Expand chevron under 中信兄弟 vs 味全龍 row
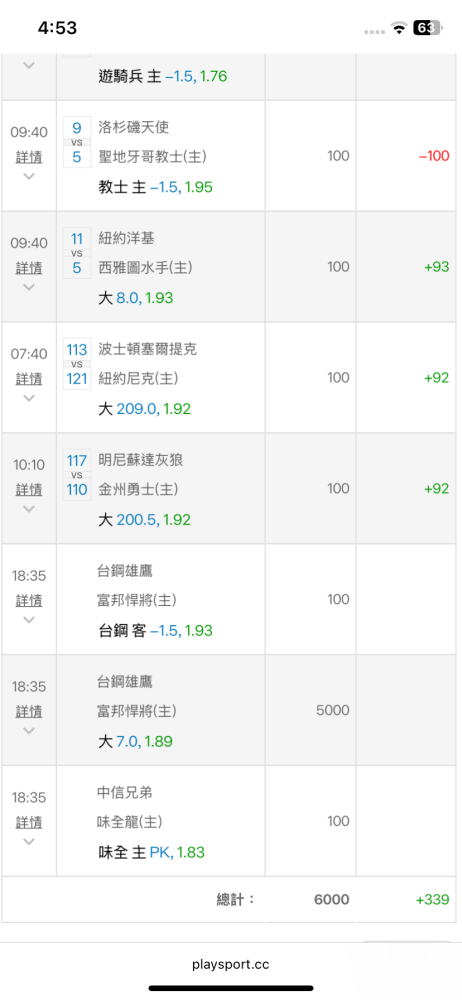Viewport: 462px width, 1000px height. (29, 842)
